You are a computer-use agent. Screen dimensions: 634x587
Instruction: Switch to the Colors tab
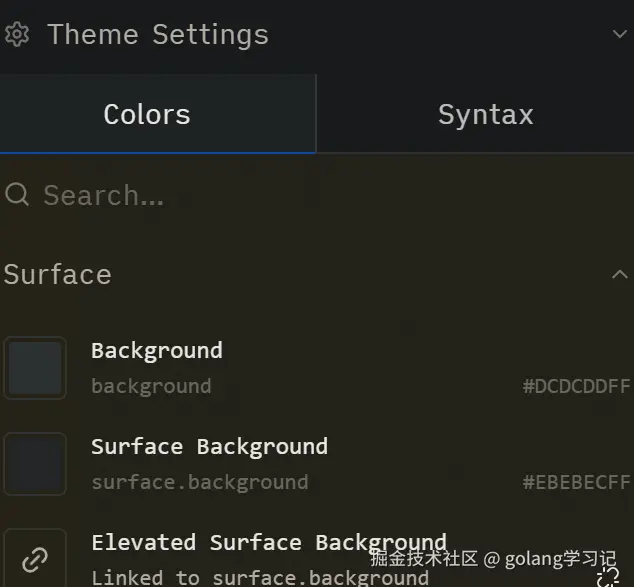click(147, 115)
